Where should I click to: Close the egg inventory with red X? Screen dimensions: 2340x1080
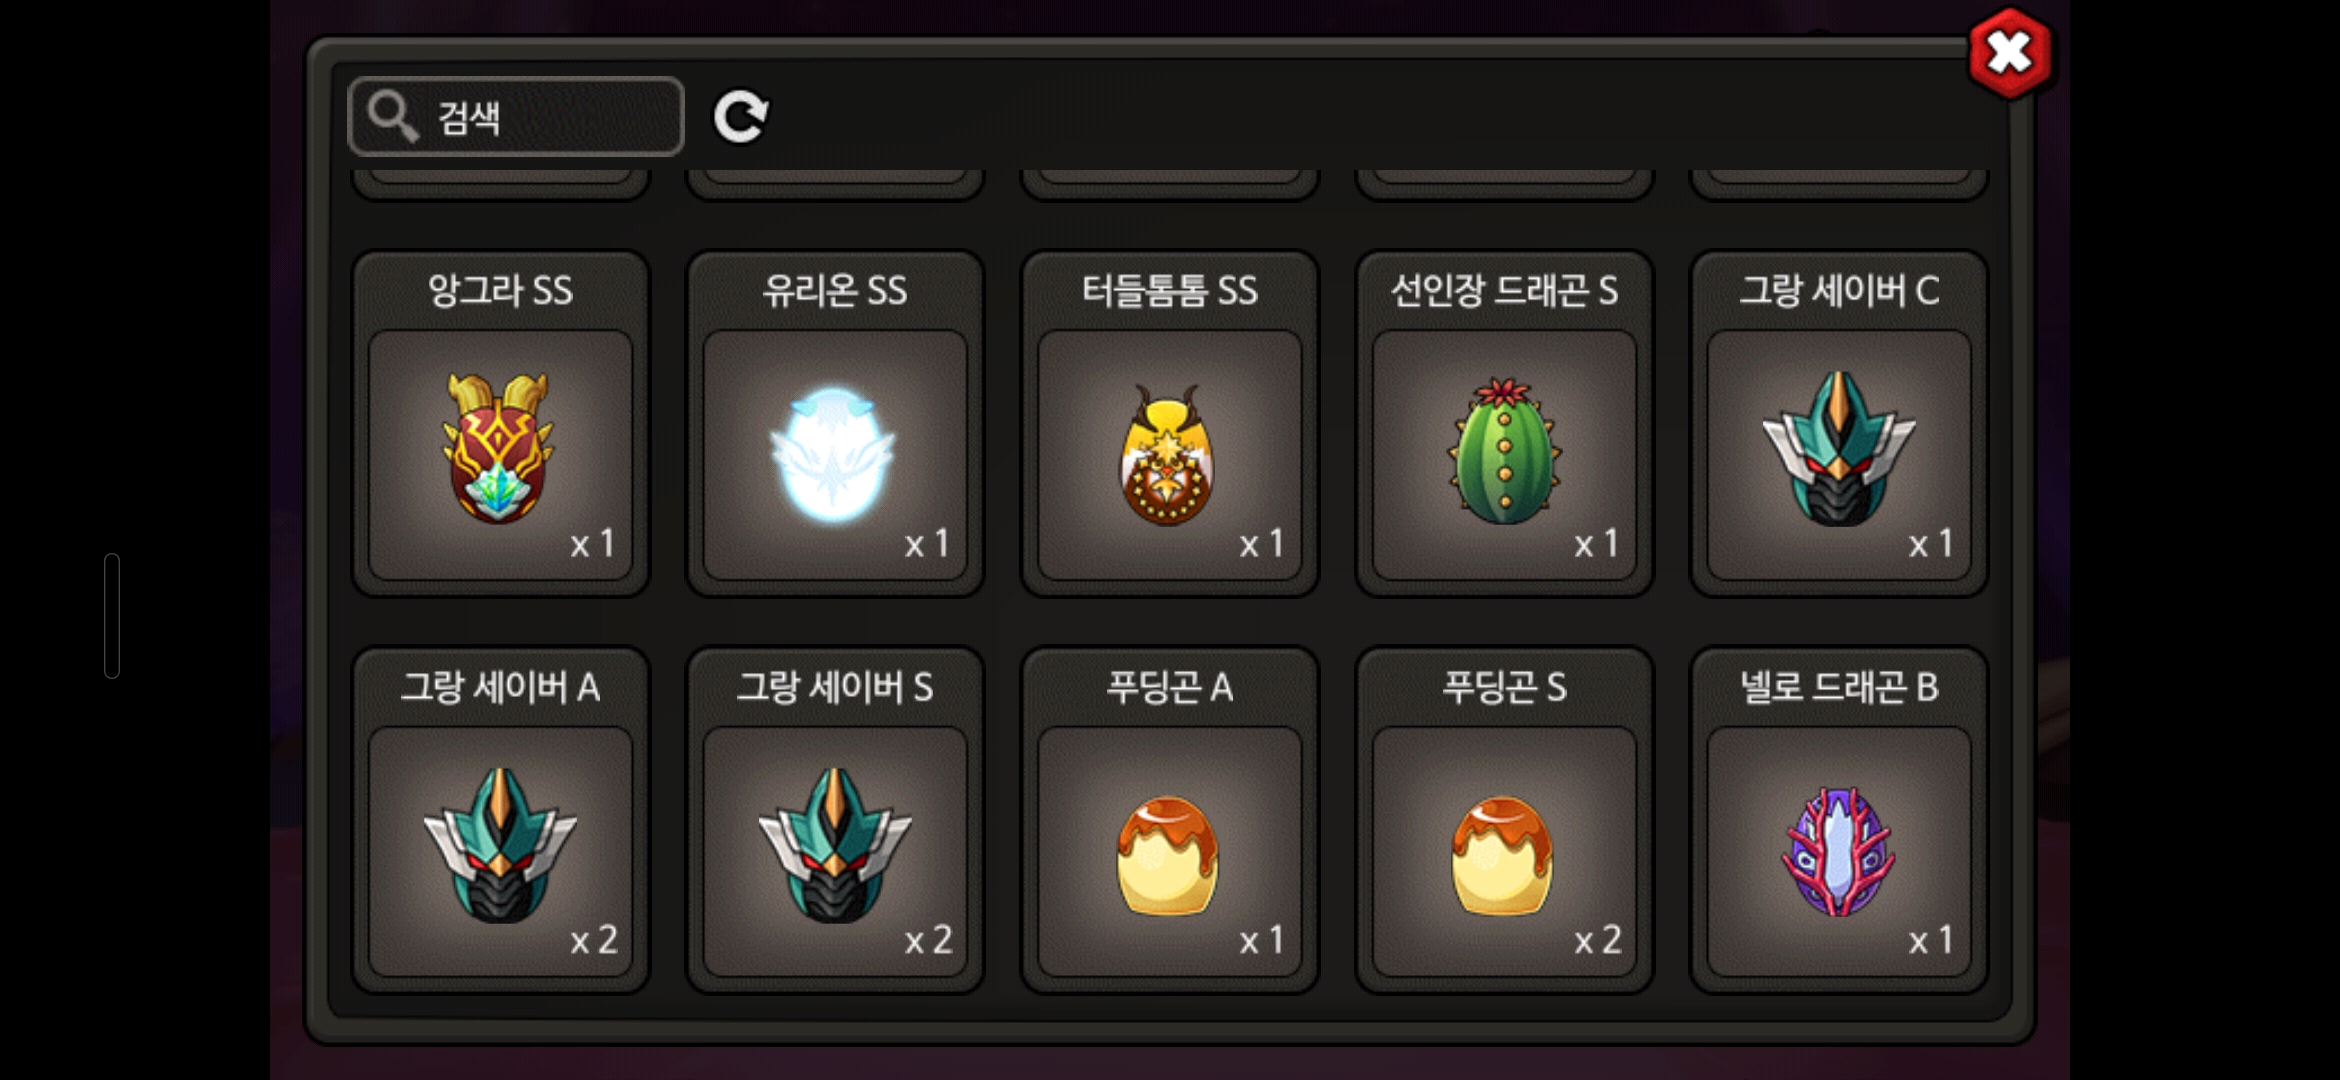click(2009, 53)
